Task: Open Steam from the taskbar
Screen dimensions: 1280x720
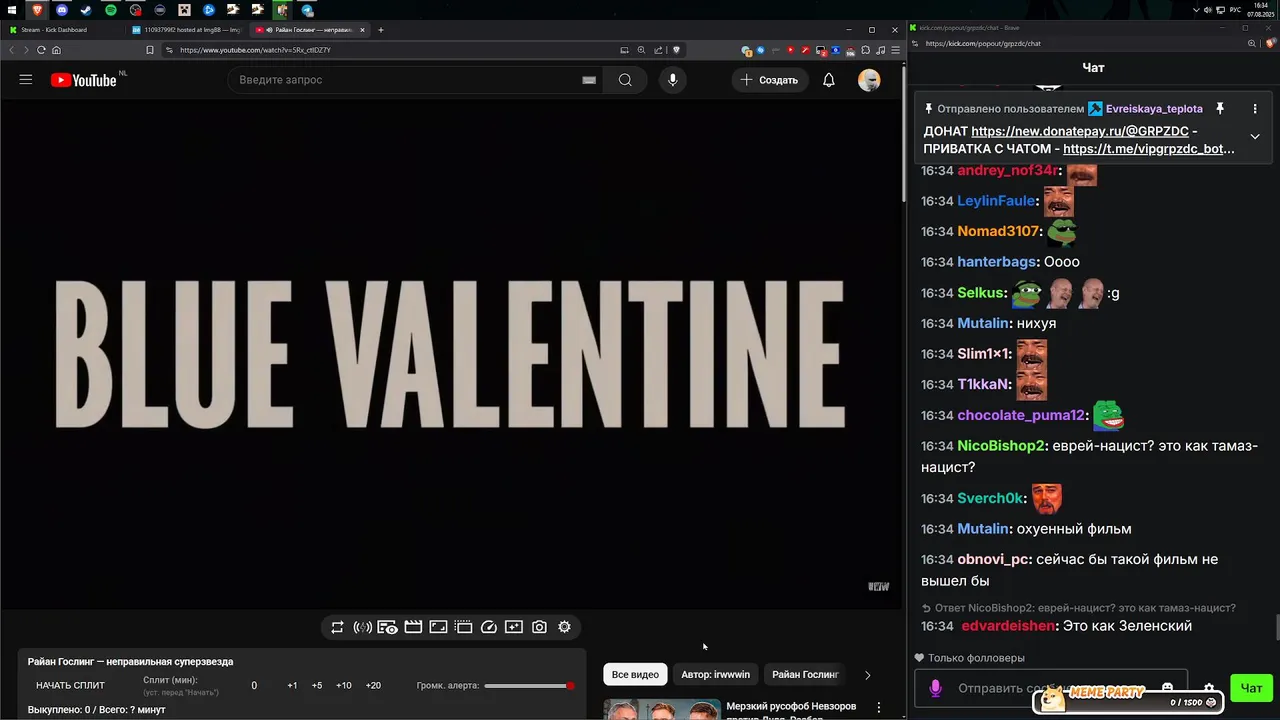Action: tap(86, 10)
